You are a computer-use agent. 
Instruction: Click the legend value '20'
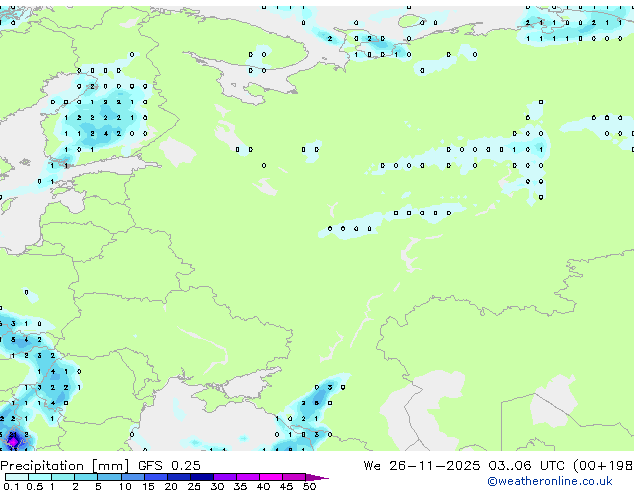(171, 486)
